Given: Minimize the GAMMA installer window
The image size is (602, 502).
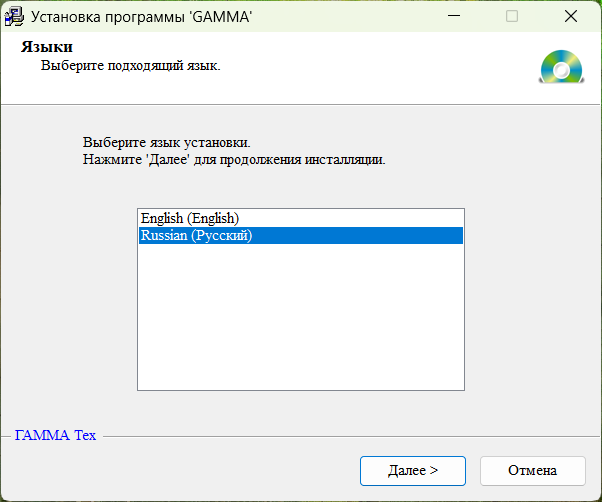Looking at the screenshot, I should tap(455, 16).
